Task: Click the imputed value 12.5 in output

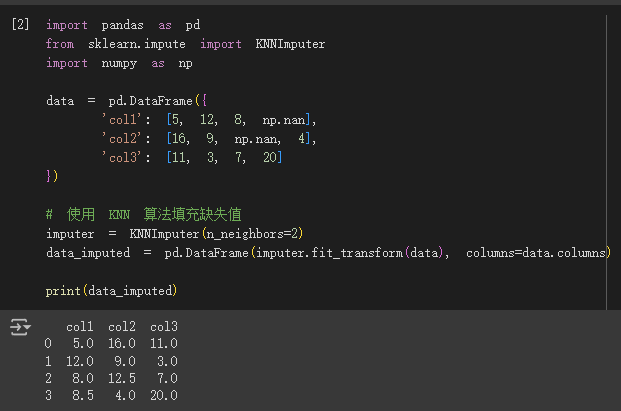Action: point(122,378)
